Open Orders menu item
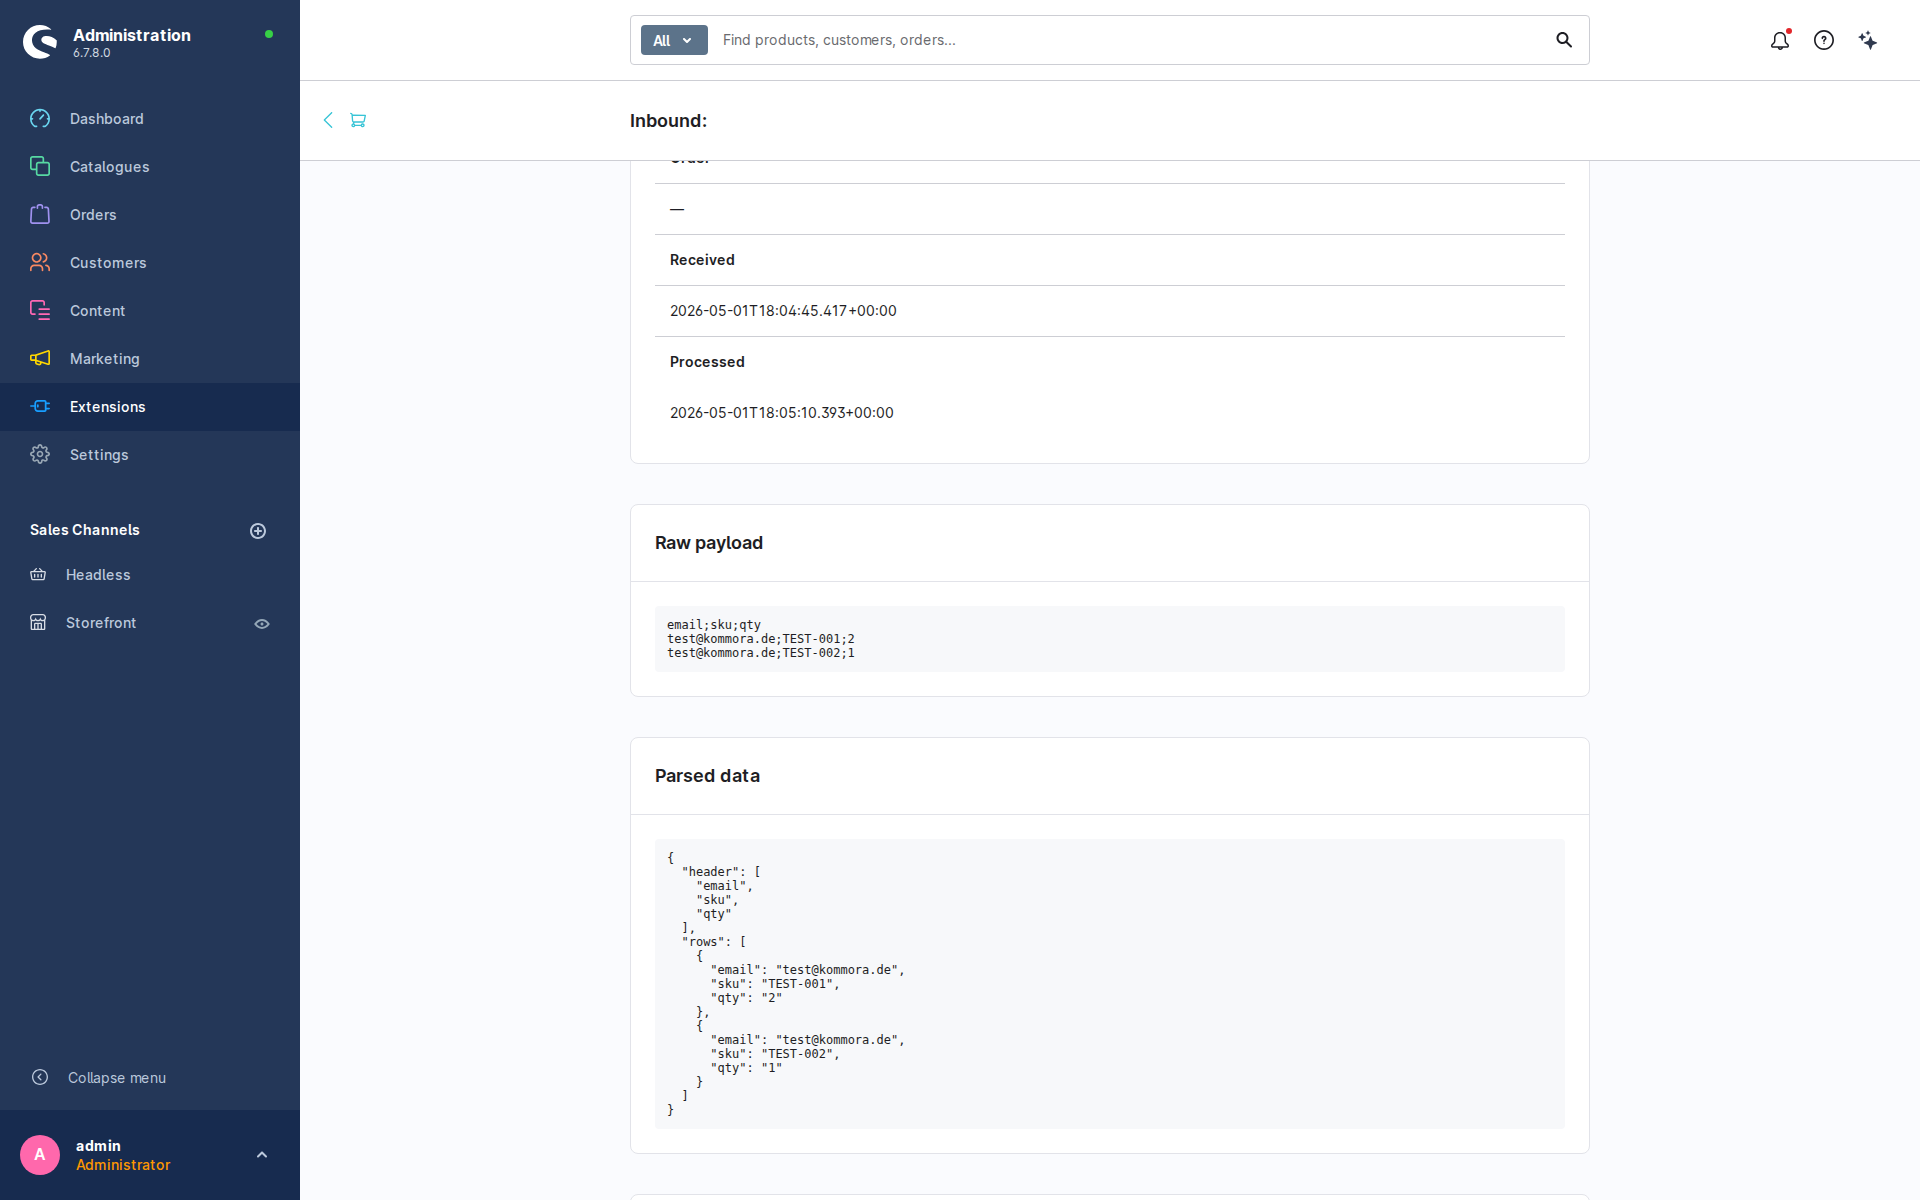The width and height of the screenshot is (1920, 1200). pos(150,215)
